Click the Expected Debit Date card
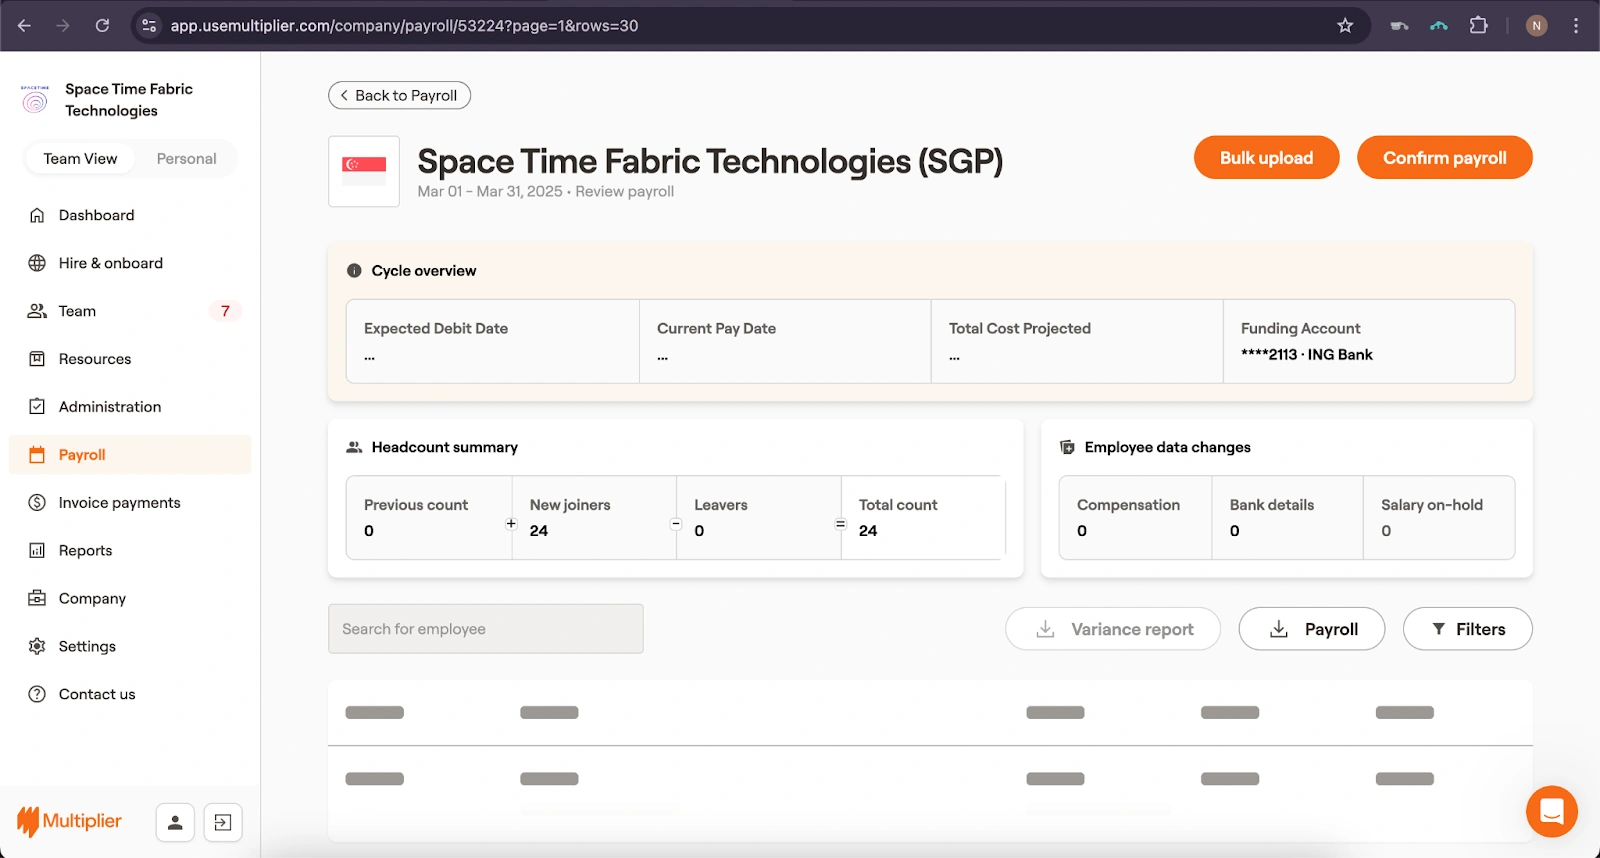Image resolution: width=1600 pixels, height=858 pixels. coord(493,341)
